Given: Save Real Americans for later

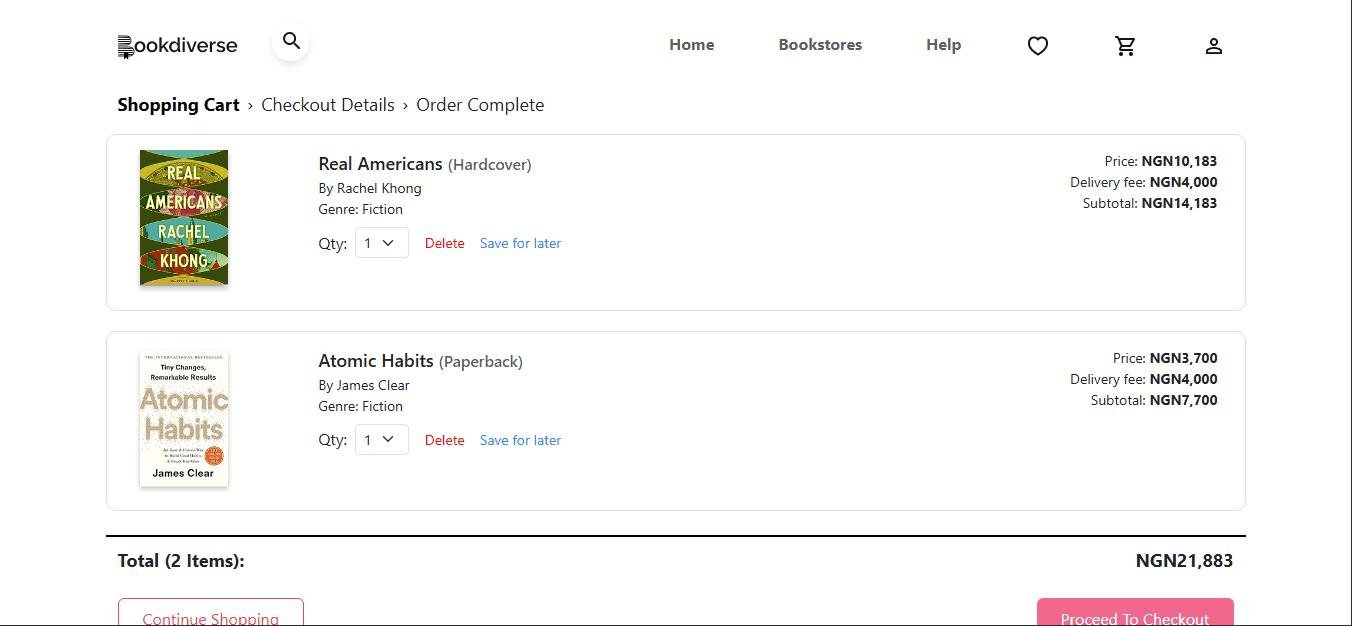Looking at the screenshot, I should coord(520,243).
